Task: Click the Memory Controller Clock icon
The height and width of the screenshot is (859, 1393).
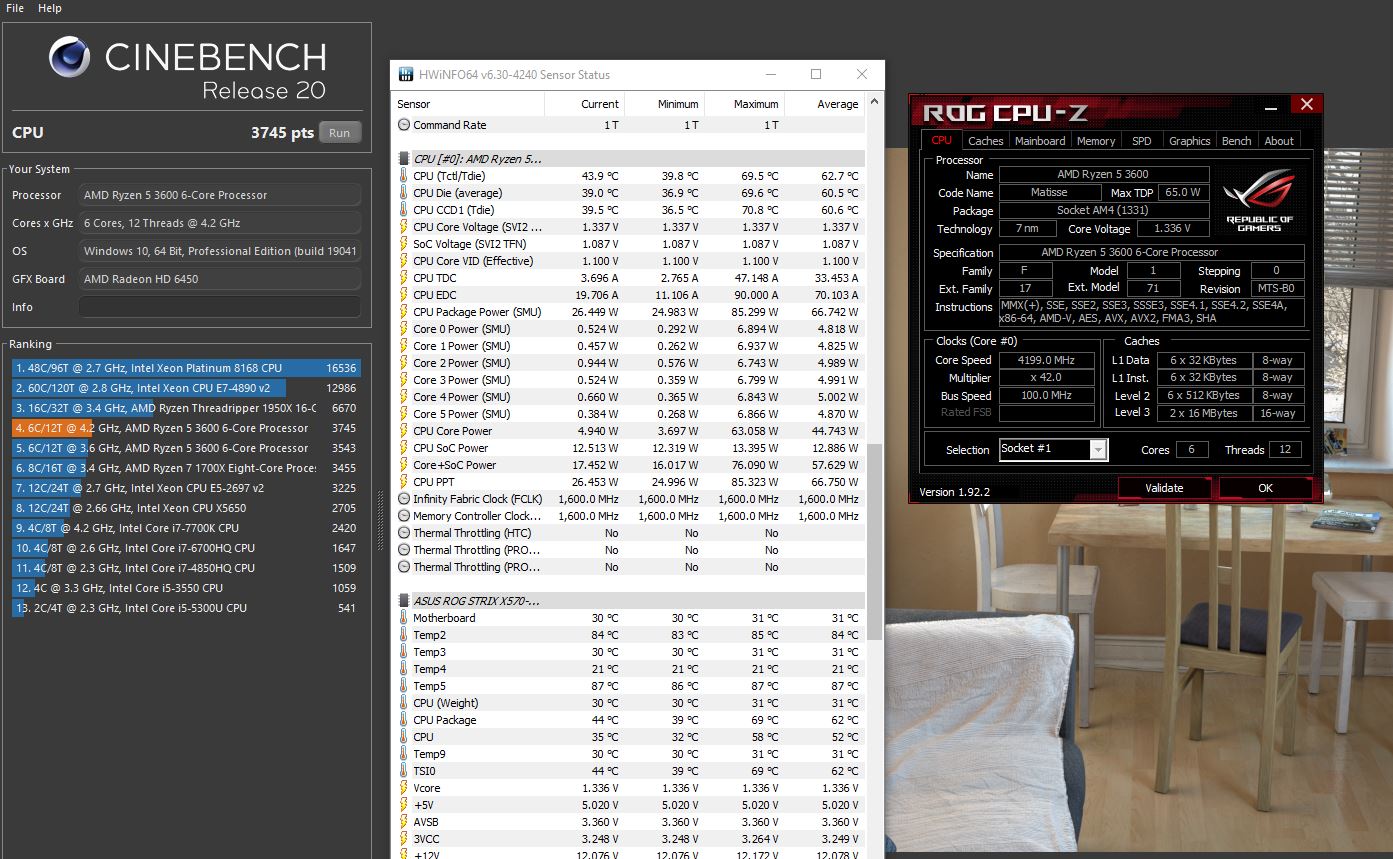Action: tap(404, 516)
